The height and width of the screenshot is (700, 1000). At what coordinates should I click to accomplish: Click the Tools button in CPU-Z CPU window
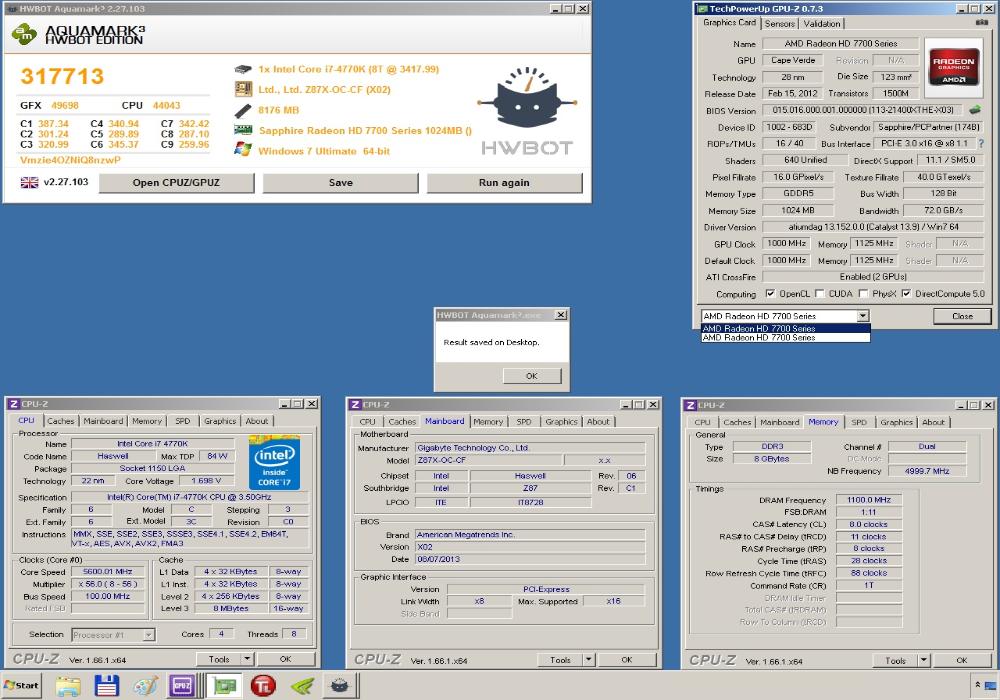(219, 659)
